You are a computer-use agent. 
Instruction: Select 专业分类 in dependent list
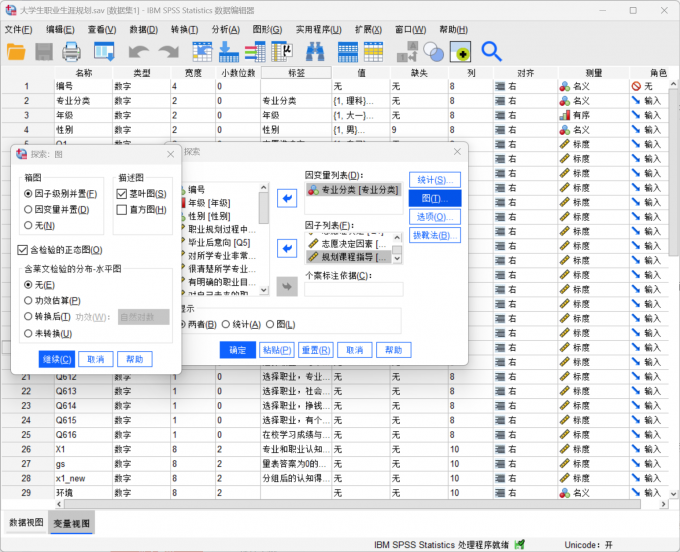pos(353,189)
